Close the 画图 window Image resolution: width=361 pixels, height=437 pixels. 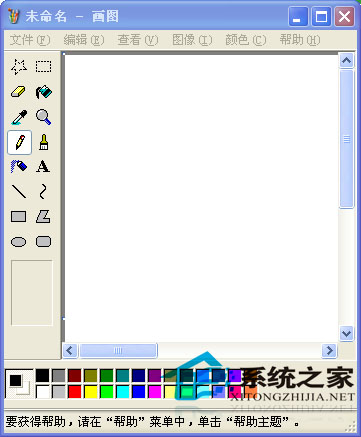(345, 16)
